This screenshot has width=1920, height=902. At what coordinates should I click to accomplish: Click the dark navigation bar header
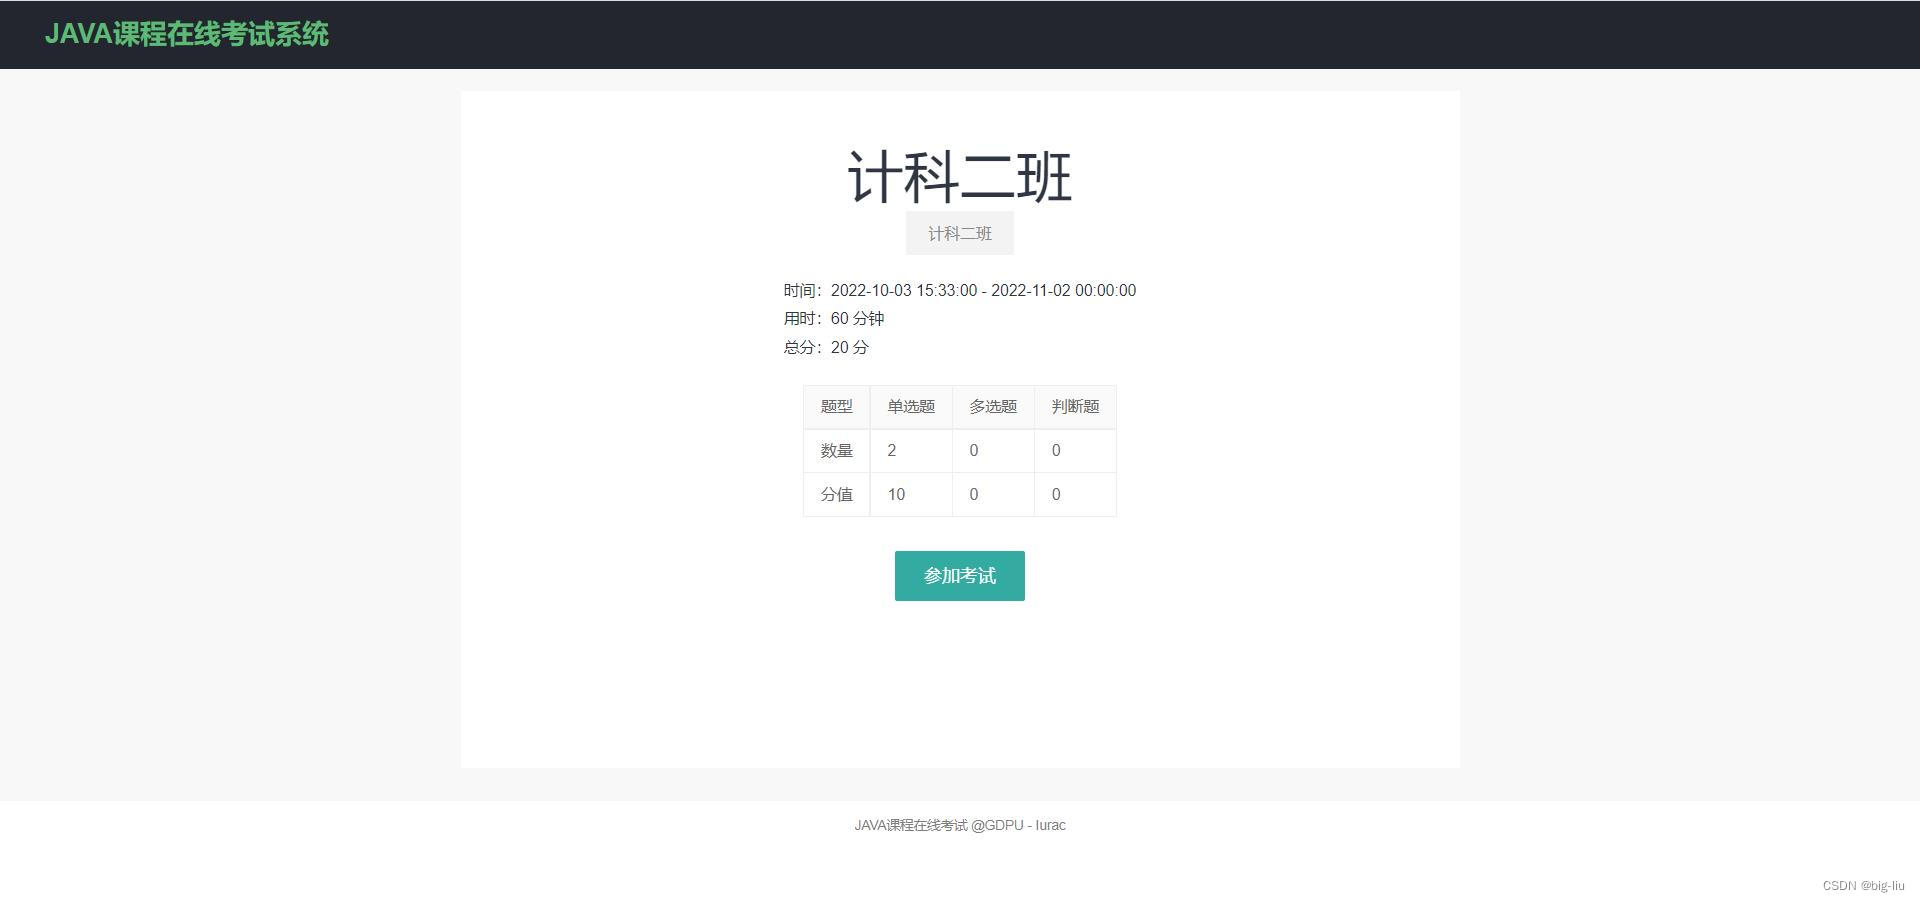(960, 35)
